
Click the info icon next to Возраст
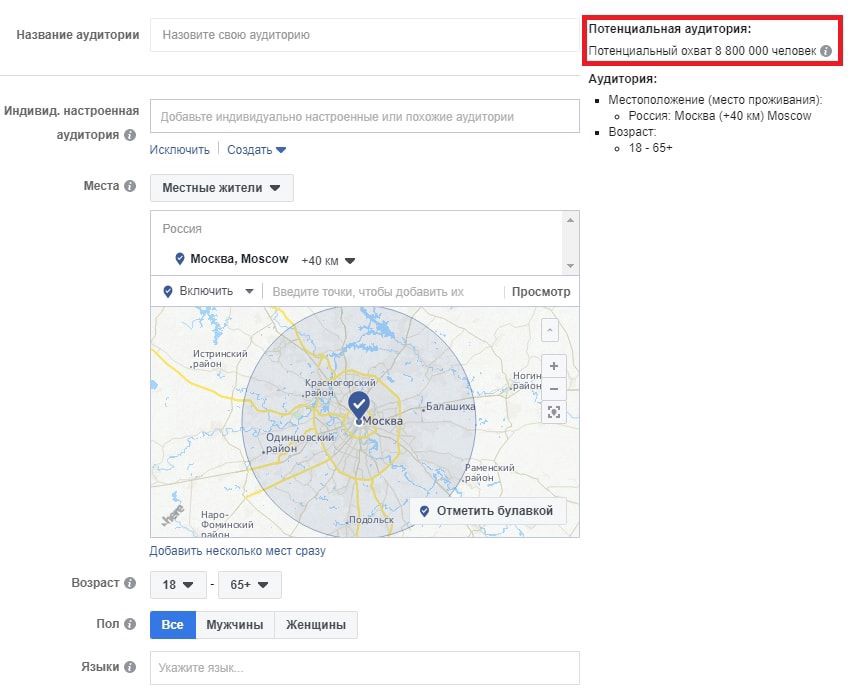[130, 583]
